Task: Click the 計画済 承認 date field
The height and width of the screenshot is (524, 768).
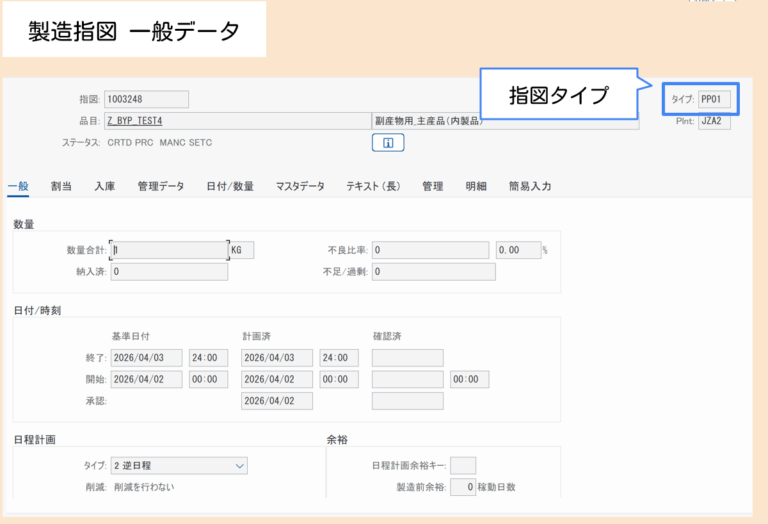Action: (277, 401)
